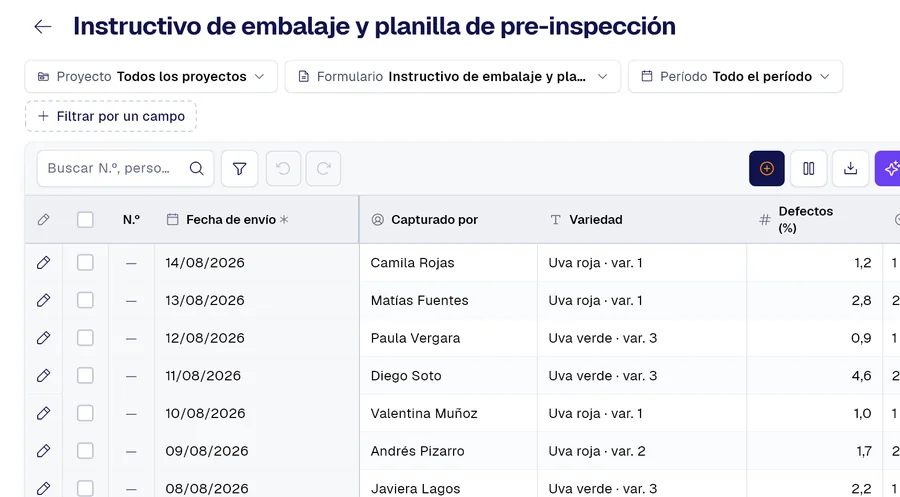Click the dark add record plus button
Screen dimensions: 900x497
(x=767, y=169)
